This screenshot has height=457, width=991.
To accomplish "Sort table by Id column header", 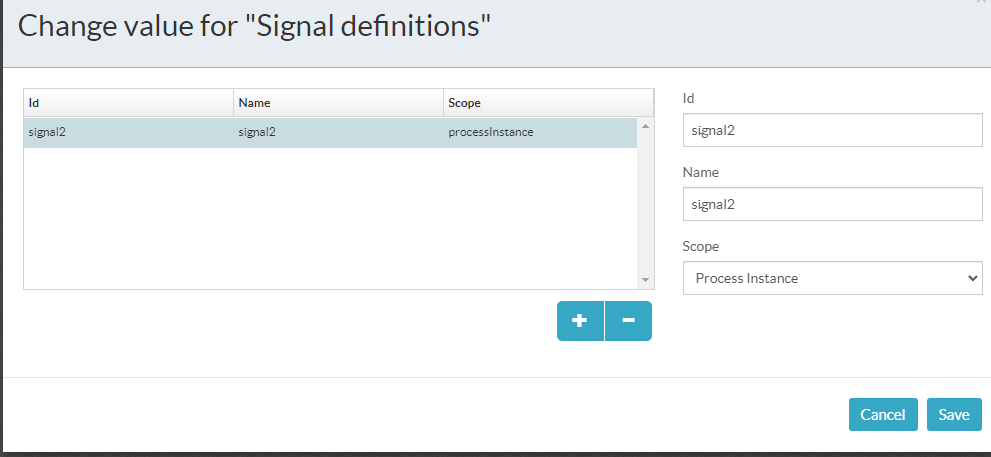I will click(128, 102).
